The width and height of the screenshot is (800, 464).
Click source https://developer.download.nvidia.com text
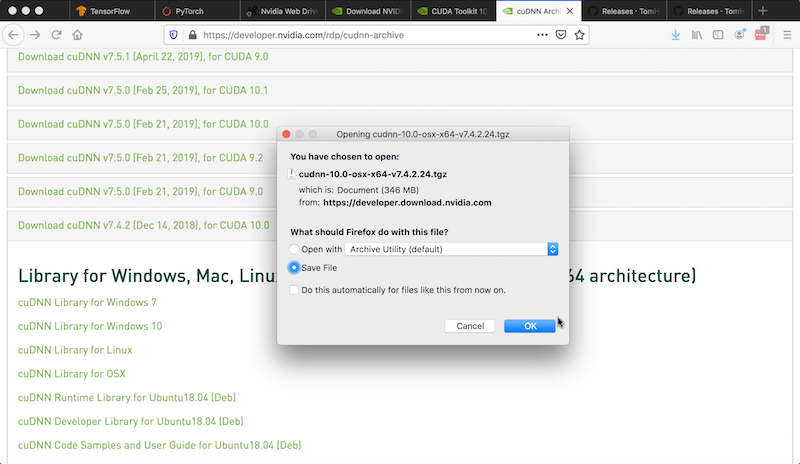pyautogui.click(x=407, y=203)
